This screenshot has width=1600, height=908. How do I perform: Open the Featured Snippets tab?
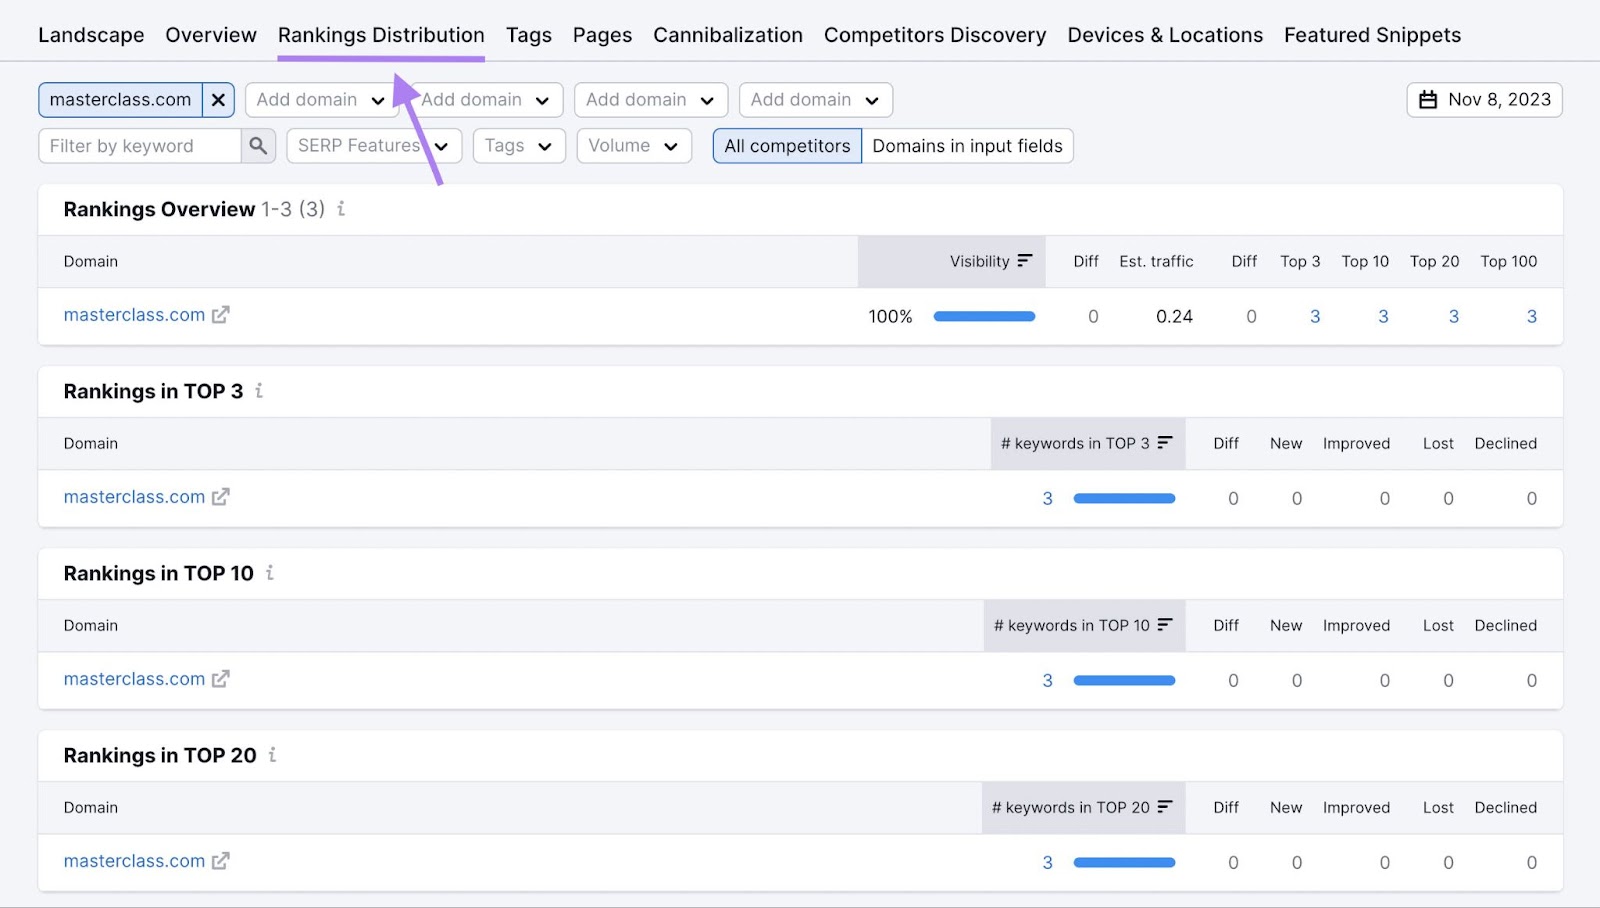1371,34
